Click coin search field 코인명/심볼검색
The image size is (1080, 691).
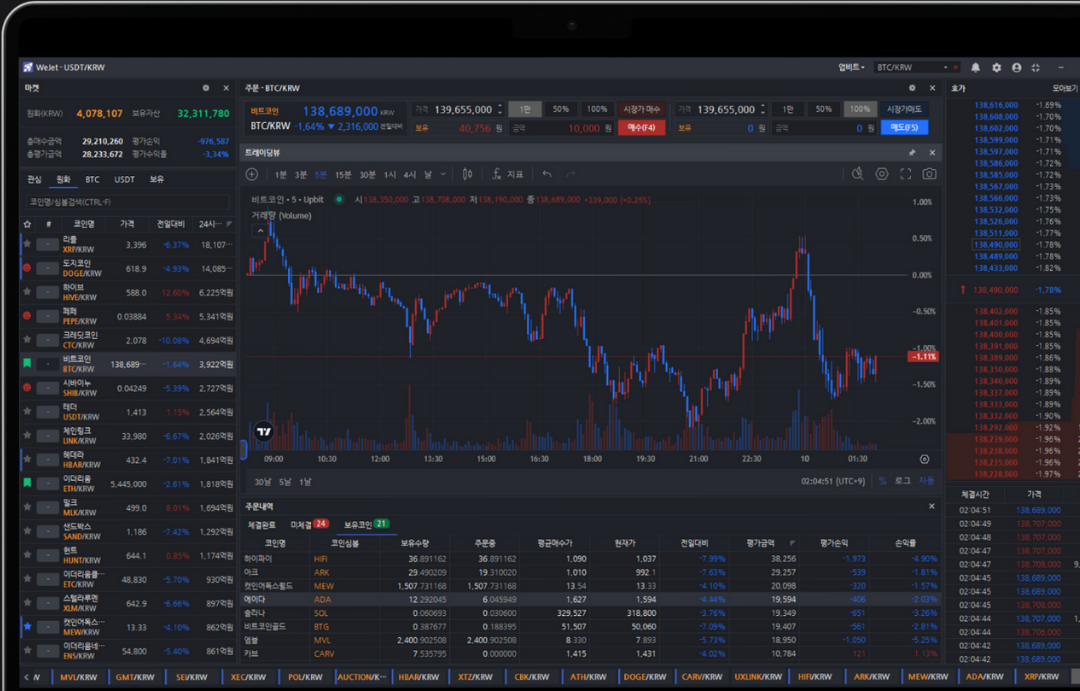coord(127,202)
